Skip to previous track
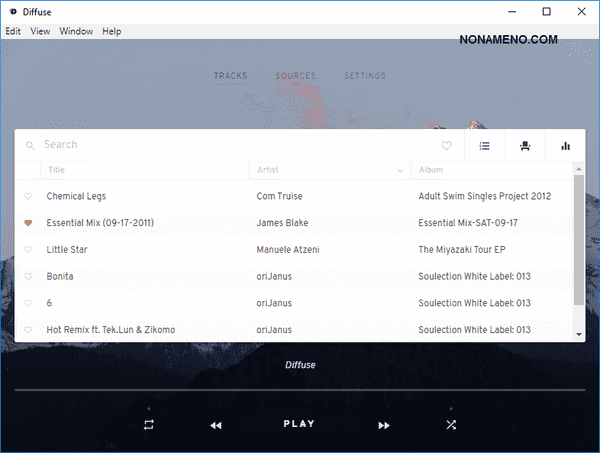Image resolution: width=600 pixels, height=453 pixels. pyautogui.click(x=216, y=425)
